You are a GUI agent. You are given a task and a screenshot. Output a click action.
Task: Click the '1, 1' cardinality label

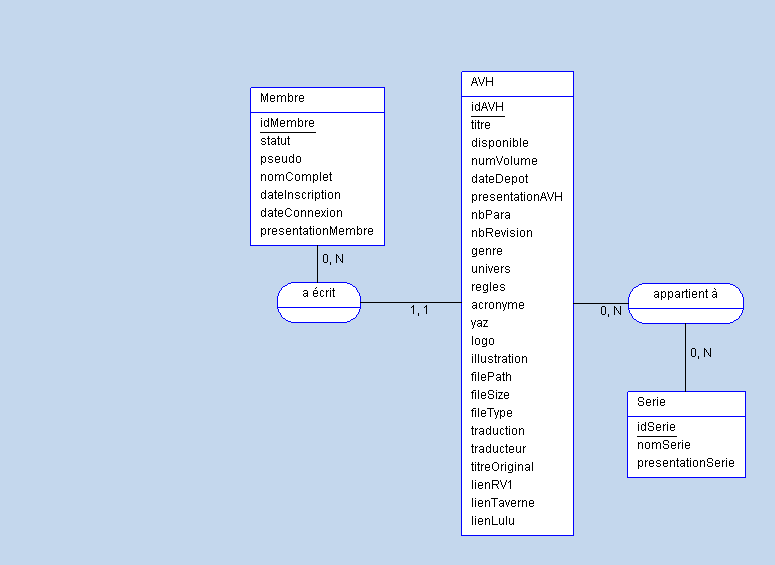(419, 310)
